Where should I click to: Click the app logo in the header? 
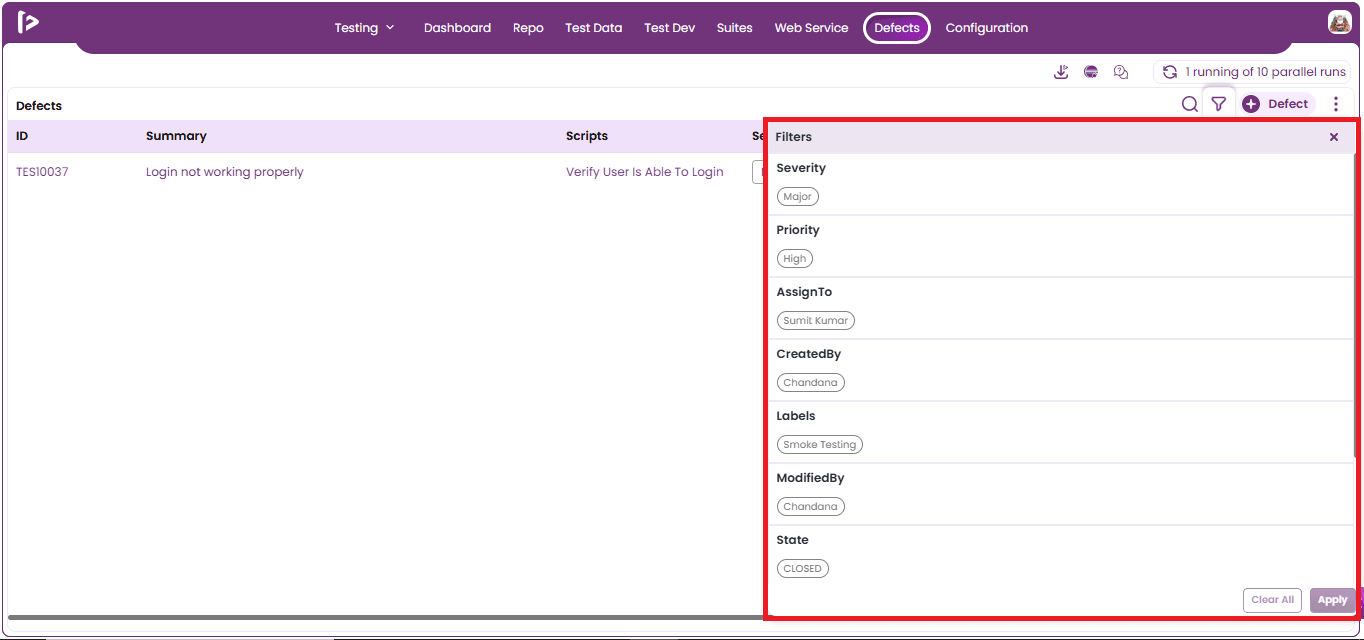(28, 22)
